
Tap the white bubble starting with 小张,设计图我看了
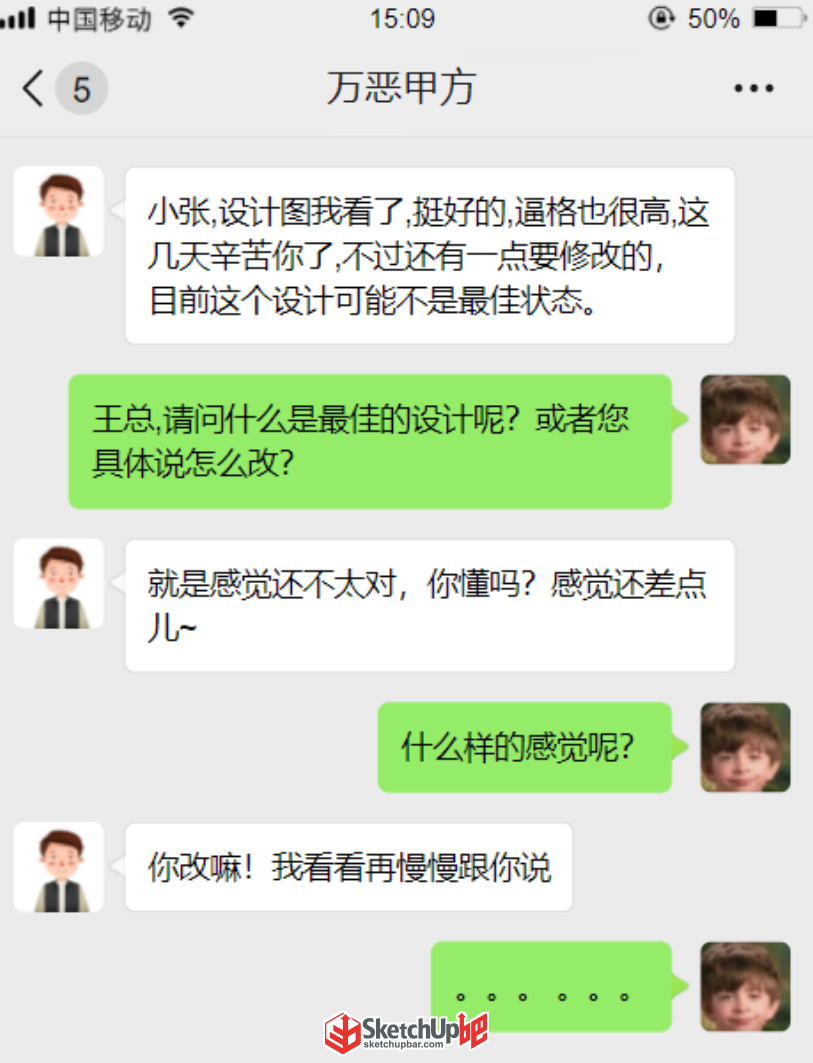[x=430, y=256]
